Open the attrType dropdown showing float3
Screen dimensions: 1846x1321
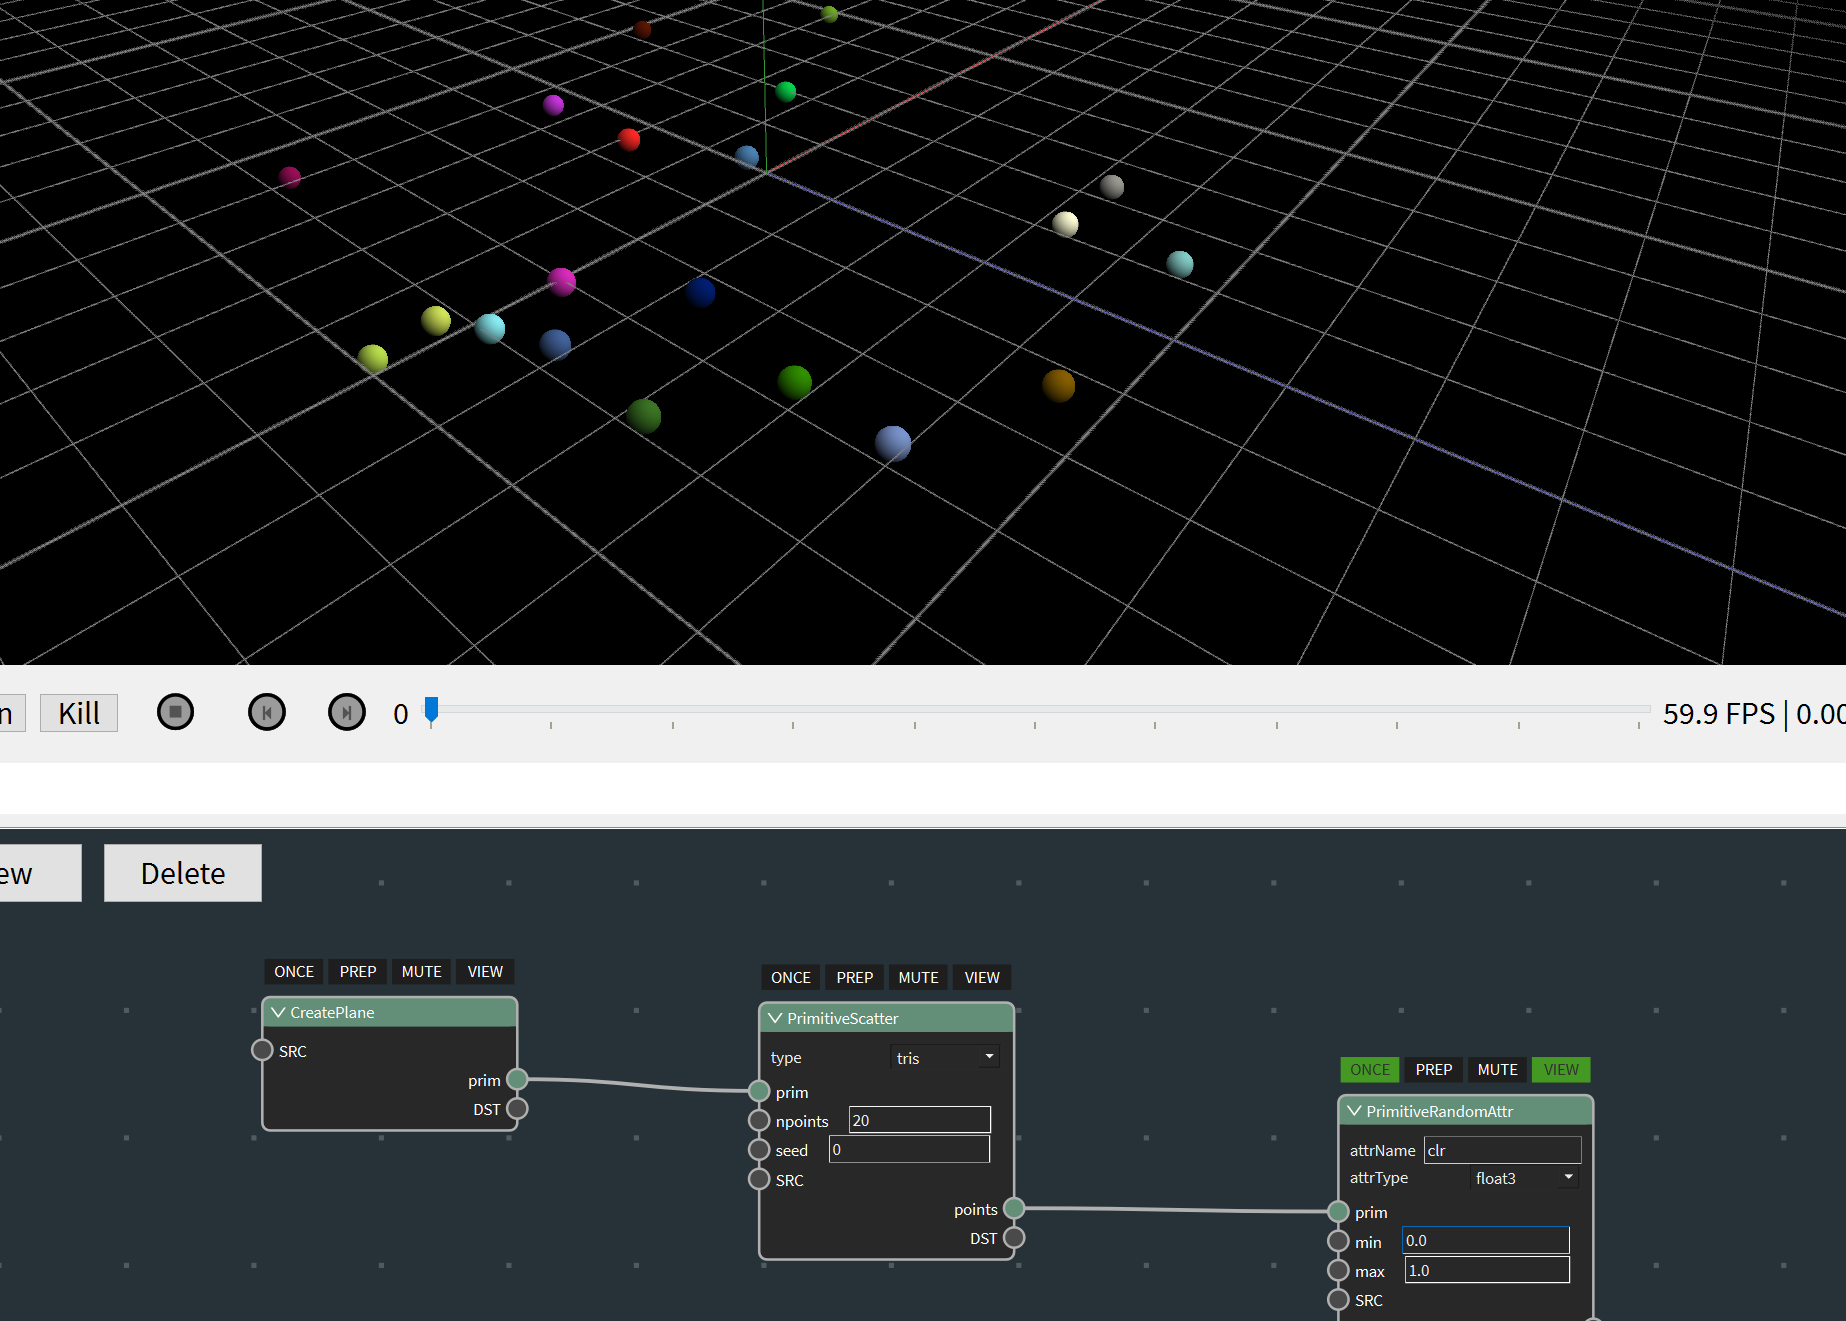click(x=1524, y=1178)
